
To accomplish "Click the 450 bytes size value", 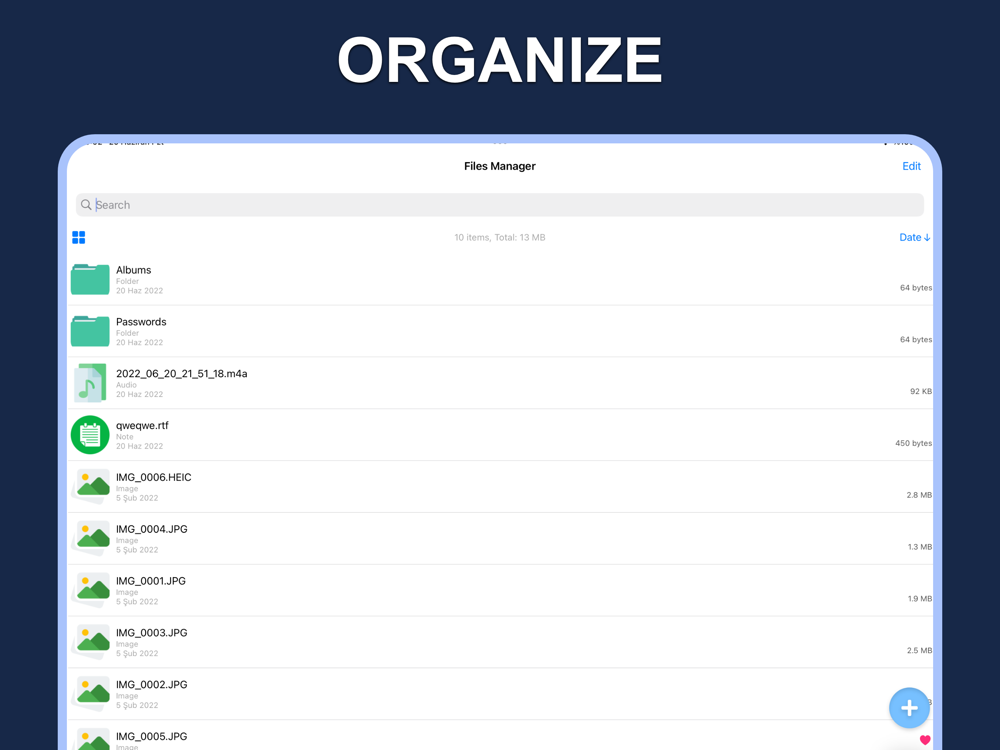I will pyautogui.click(x=913, y=443).
